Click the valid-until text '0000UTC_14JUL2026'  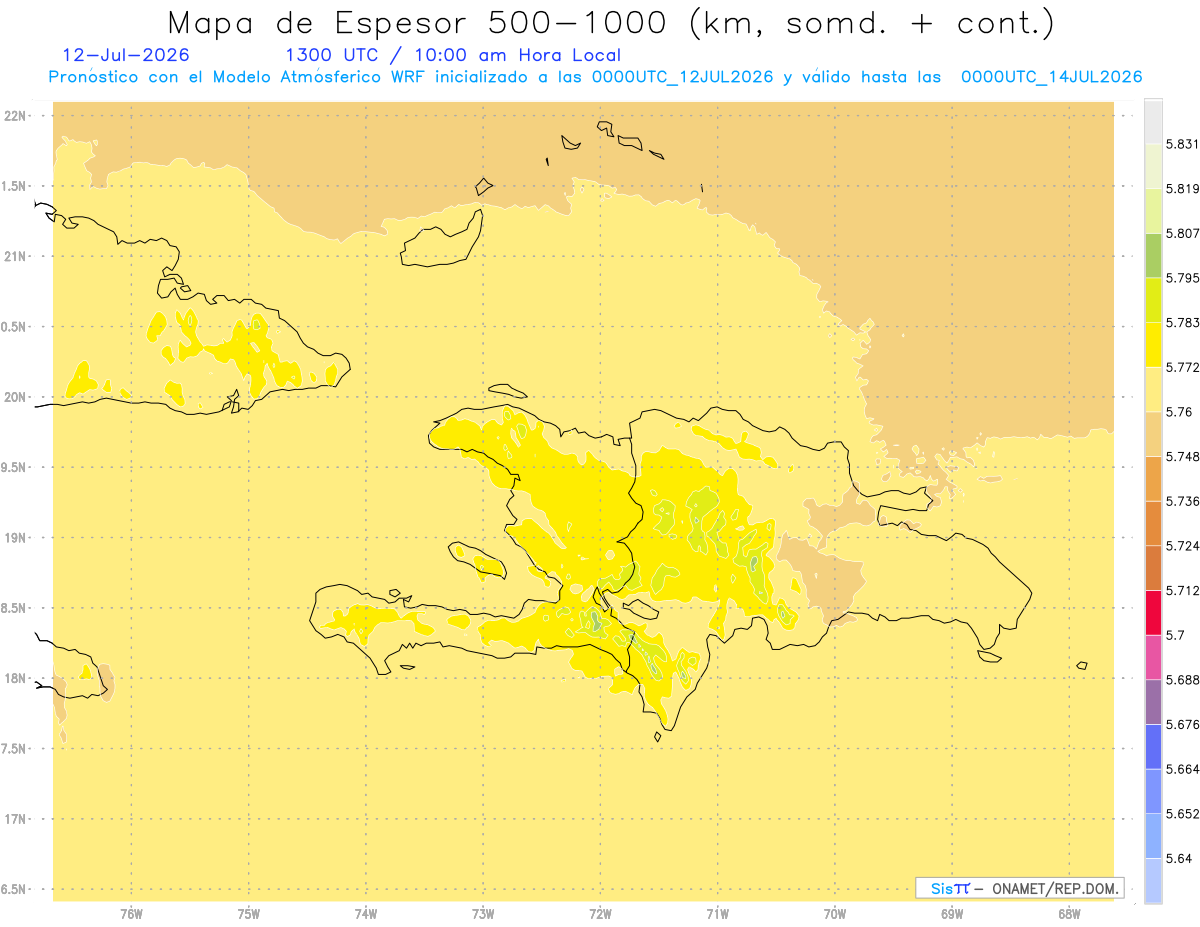point(1051,77)
